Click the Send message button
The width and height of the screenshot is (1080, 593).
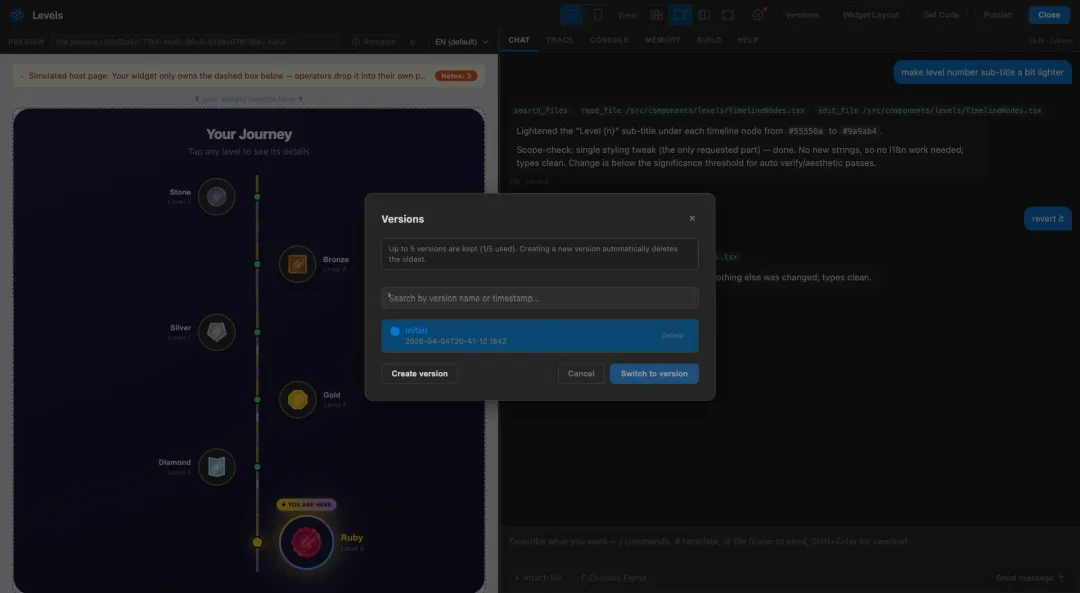click(x=1030, y=578)
